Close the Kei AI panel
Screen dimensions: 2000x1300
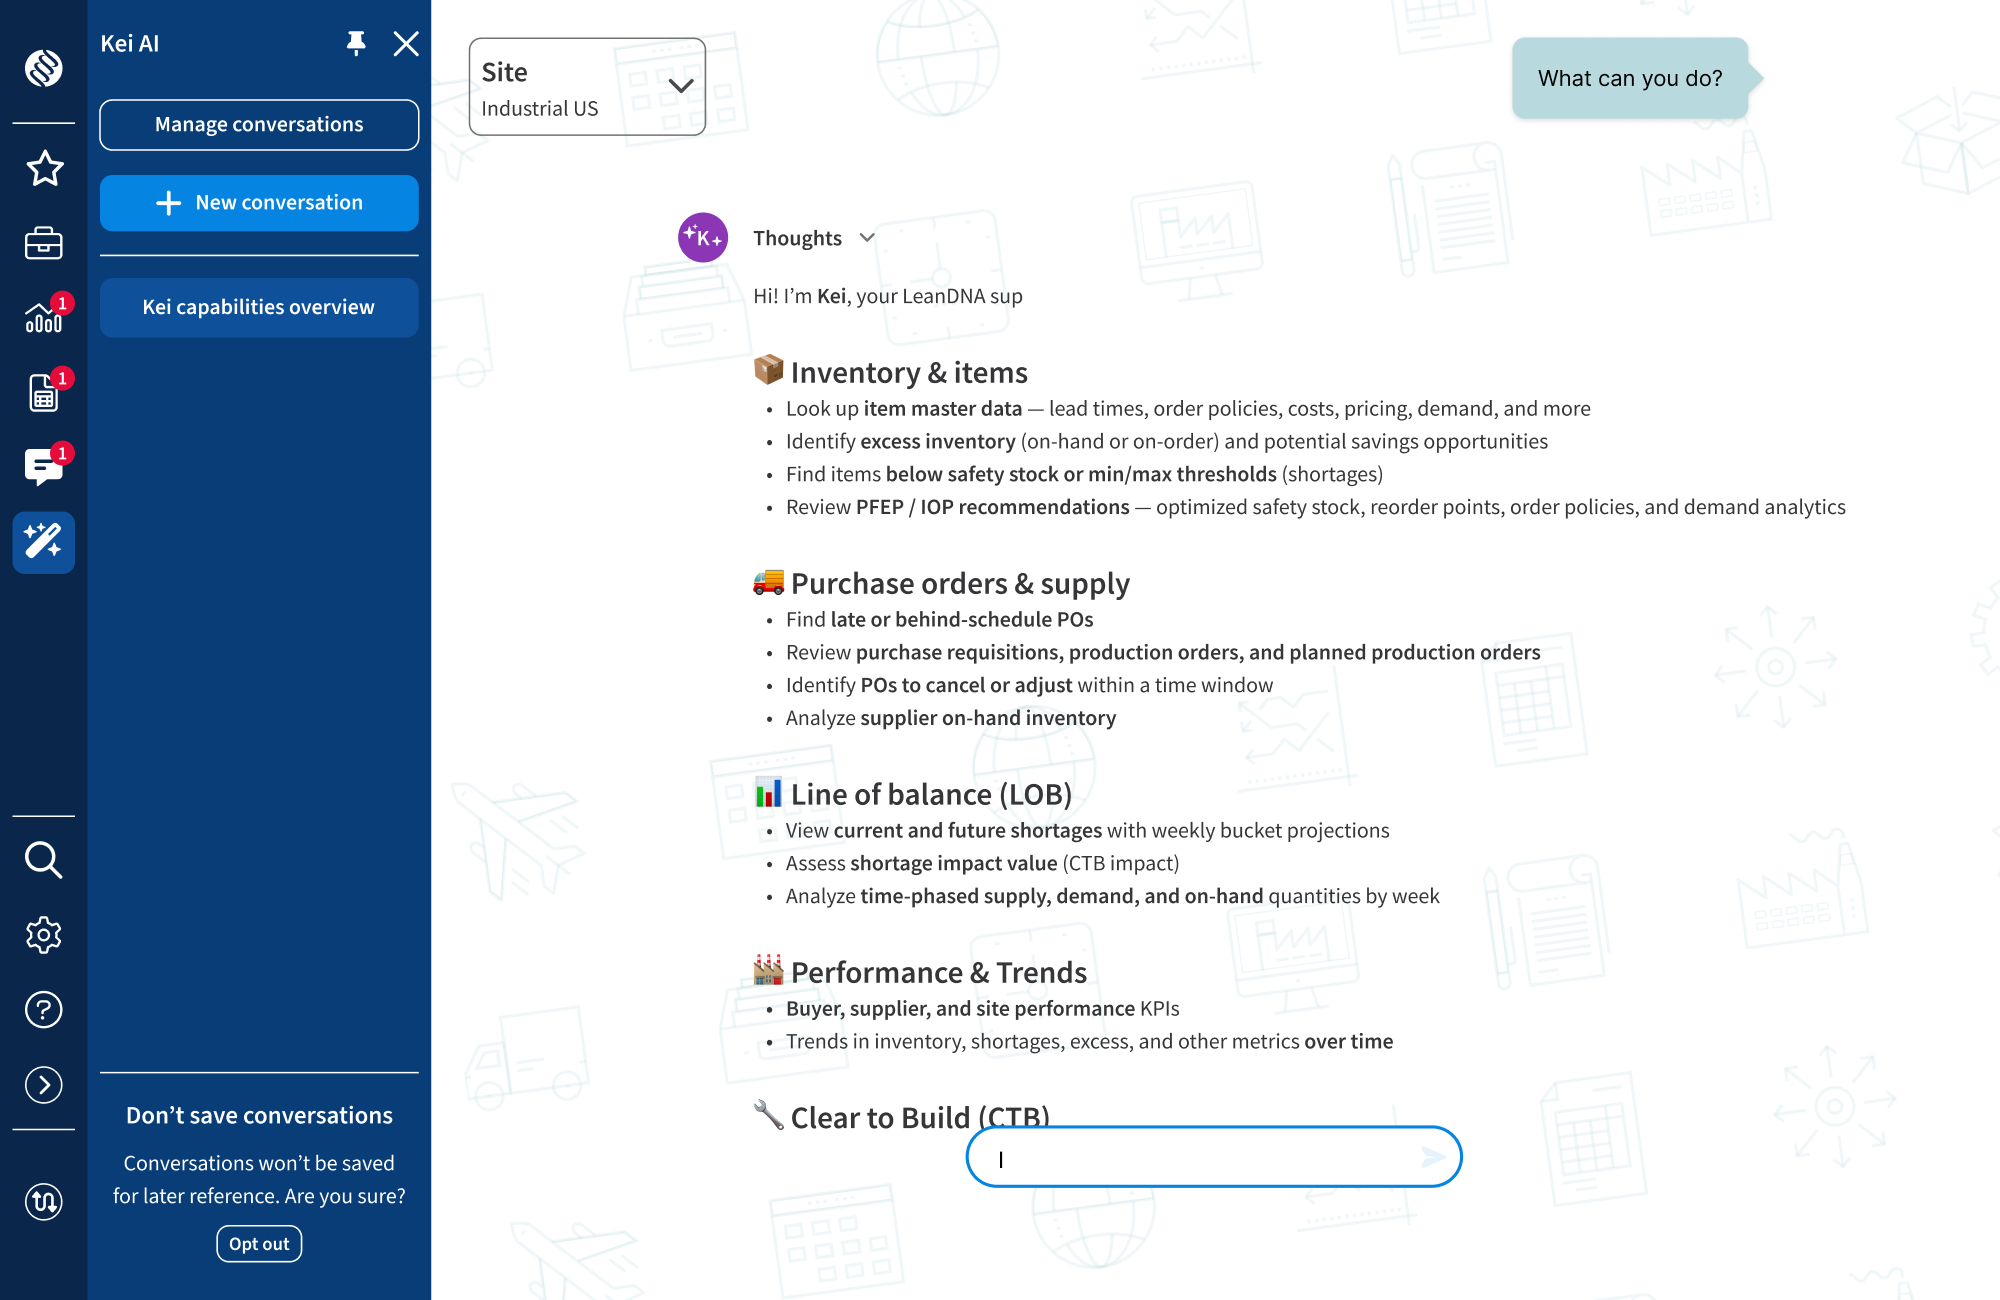click(x=406, y=43)
